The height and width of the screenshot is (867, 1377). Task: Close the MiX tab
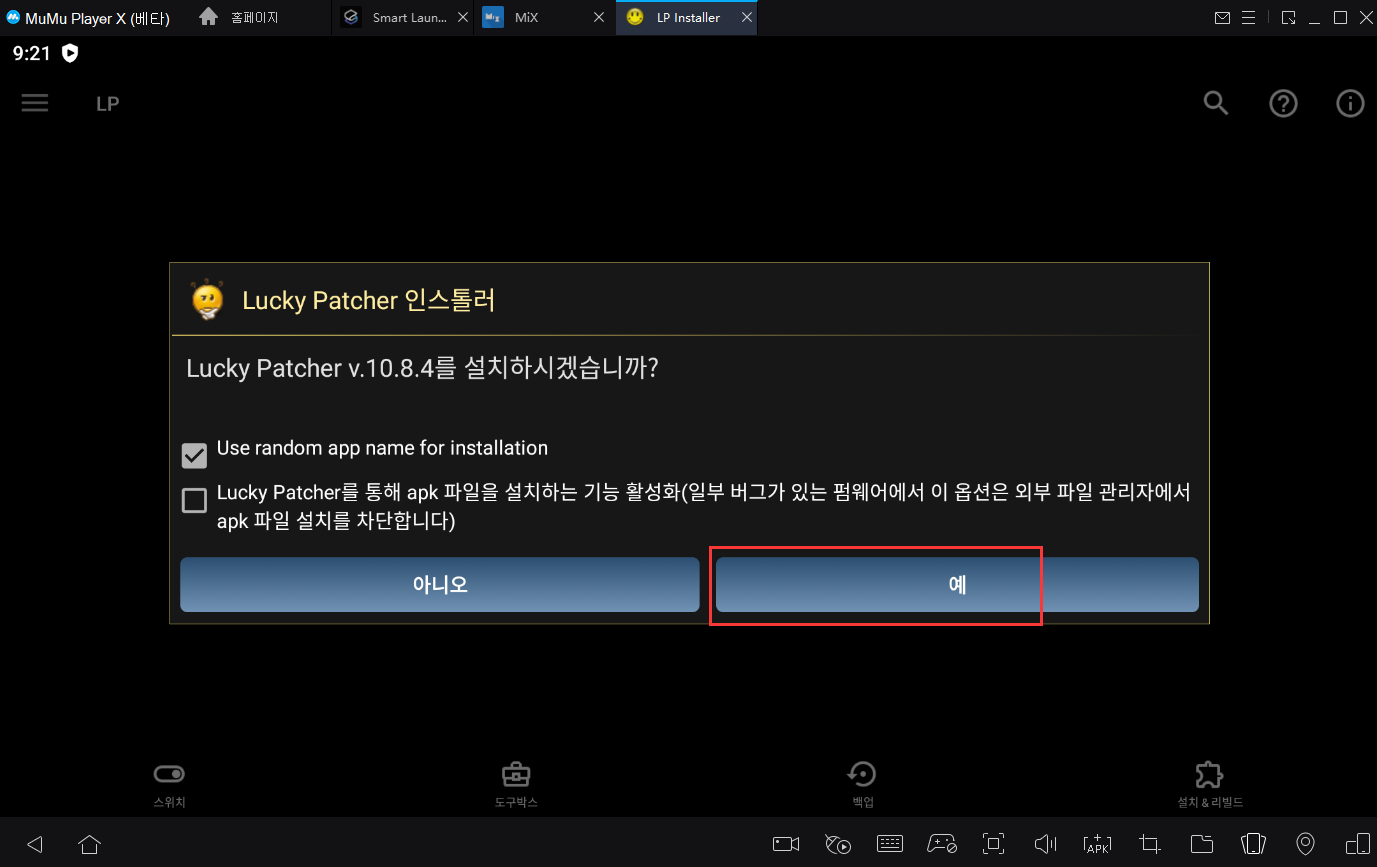tap(599, 17)
